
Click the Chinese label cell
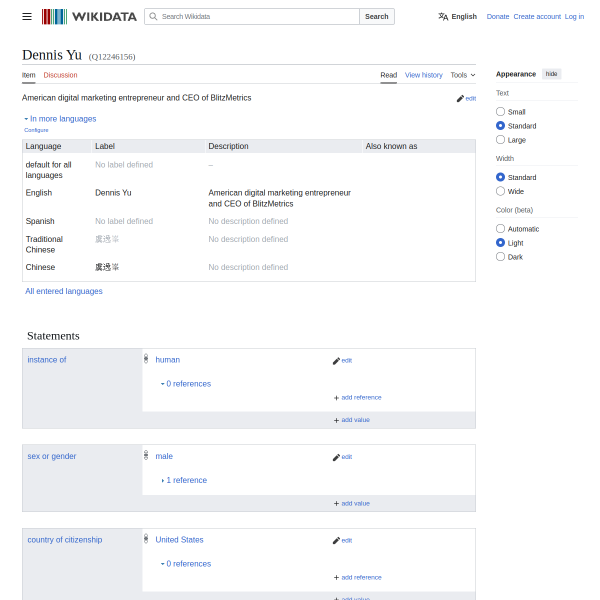(107, 267)
